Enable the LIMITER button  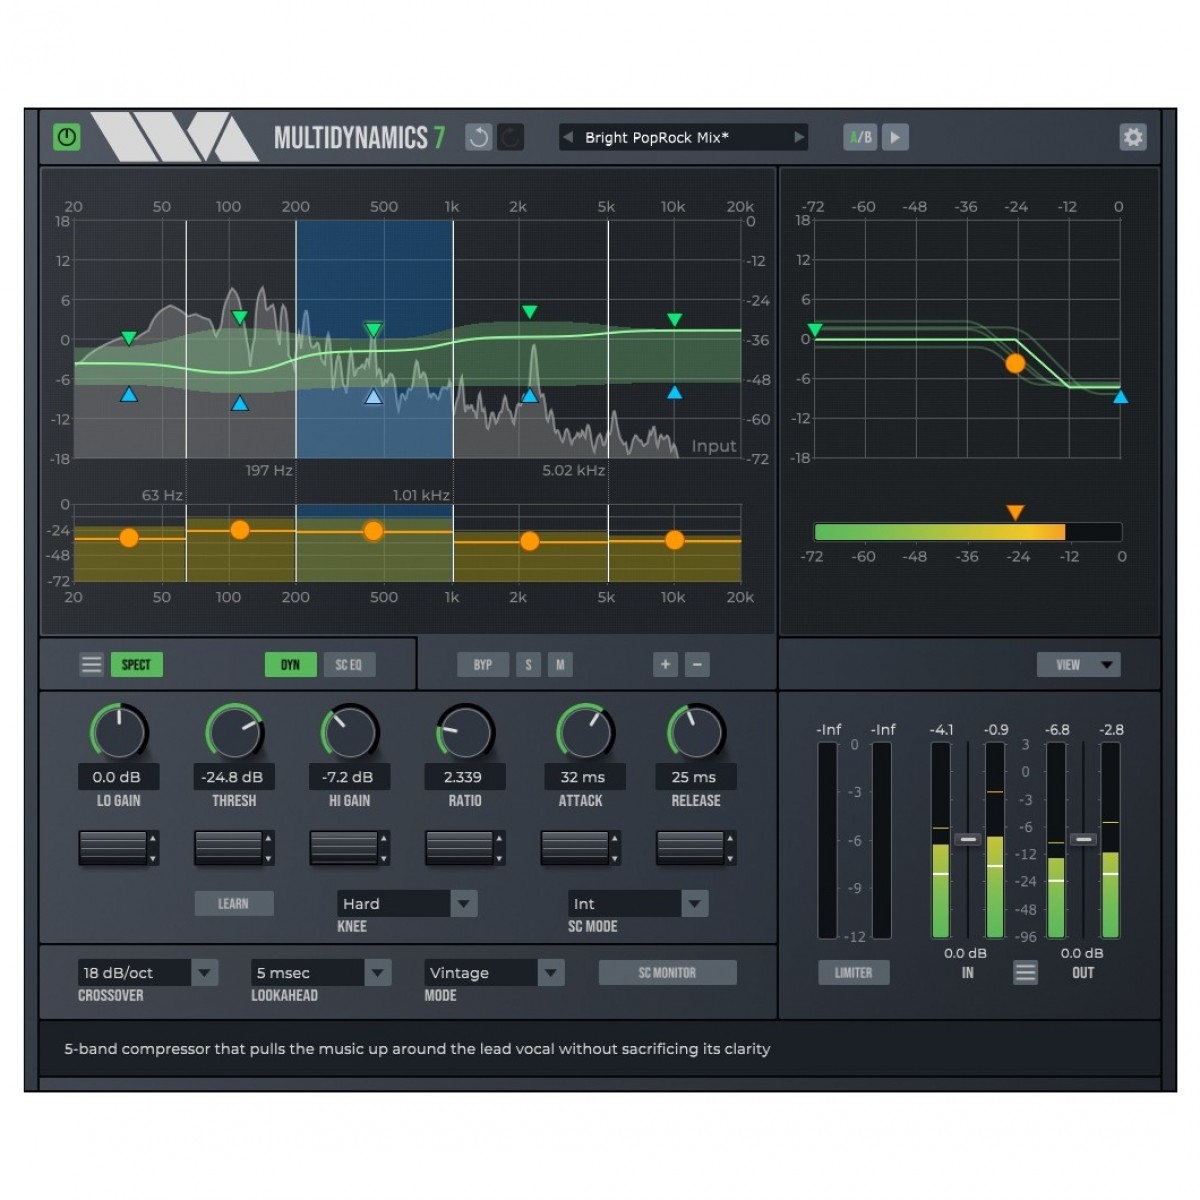[x=853, y=972]
